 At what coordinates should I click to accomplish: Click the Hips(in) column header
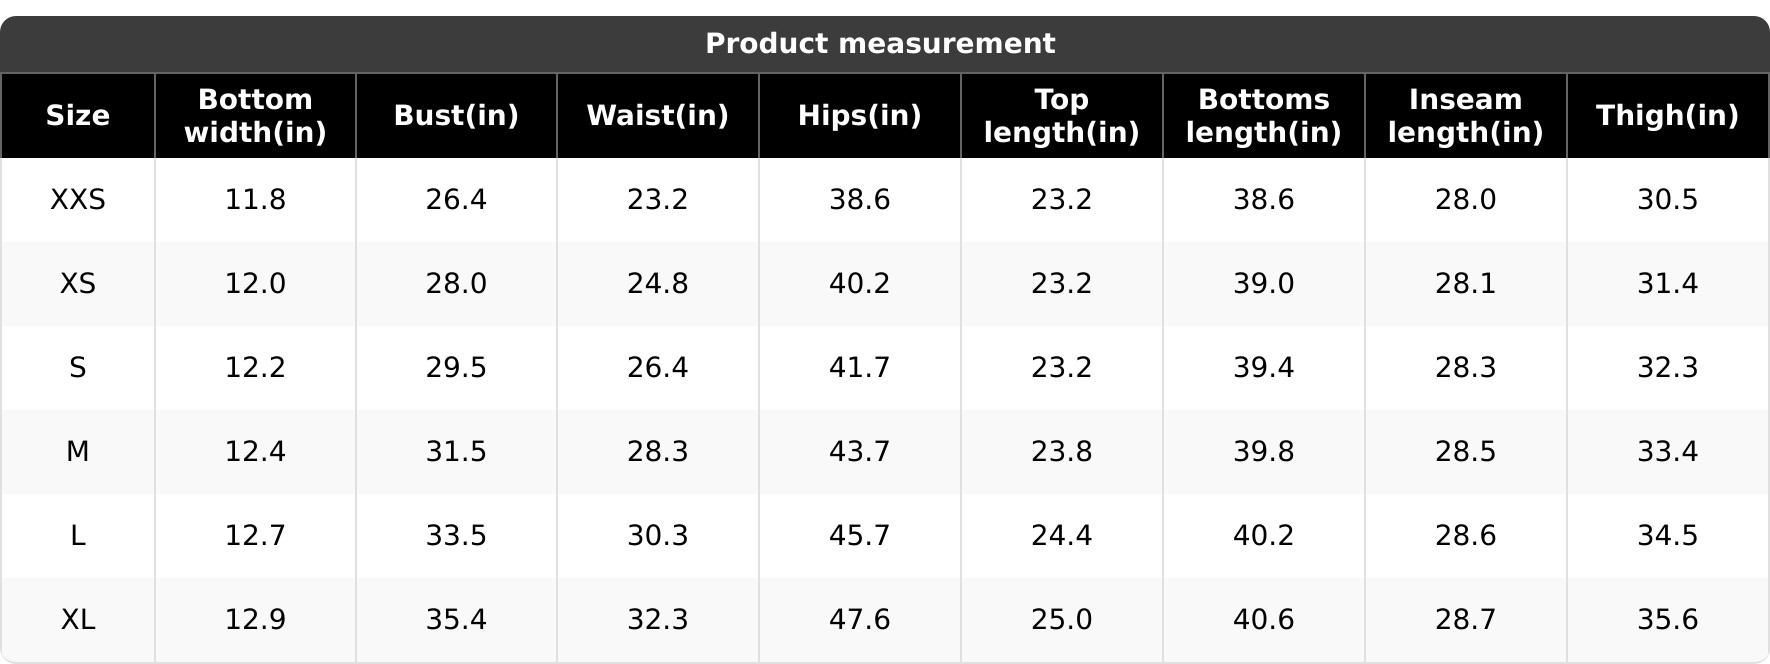[860, 116]
